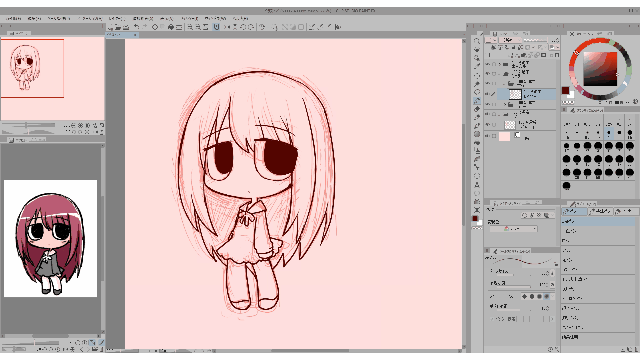Switch to first sub tool group tab

[574, 211]
